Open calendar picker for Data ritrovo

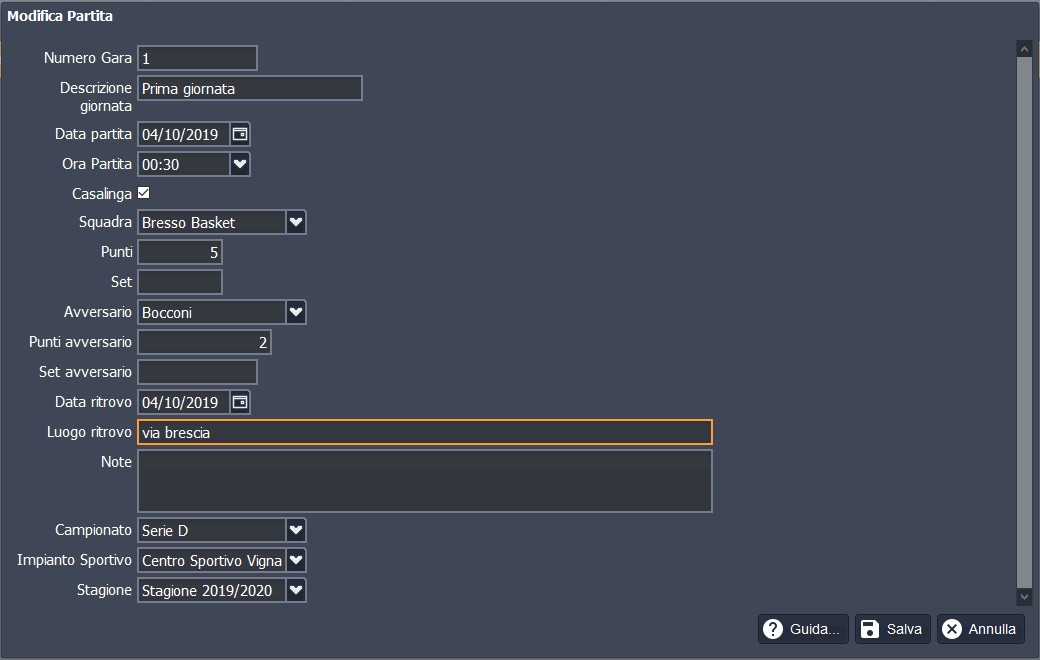coord(239,402)
